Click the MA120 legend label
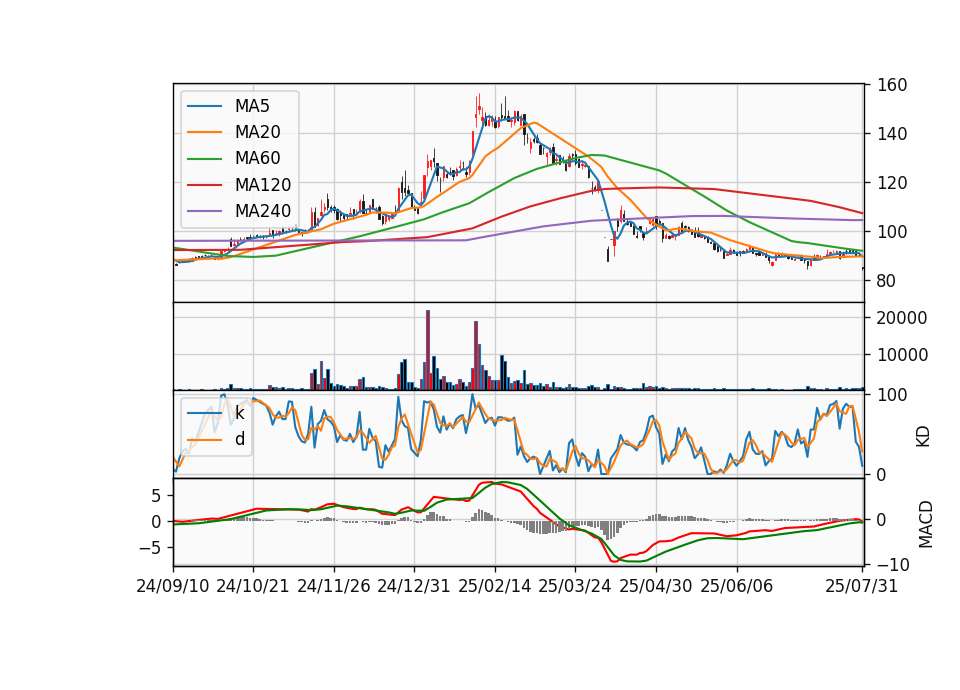This screenshot has height=690, width=960. click(263, 185)
